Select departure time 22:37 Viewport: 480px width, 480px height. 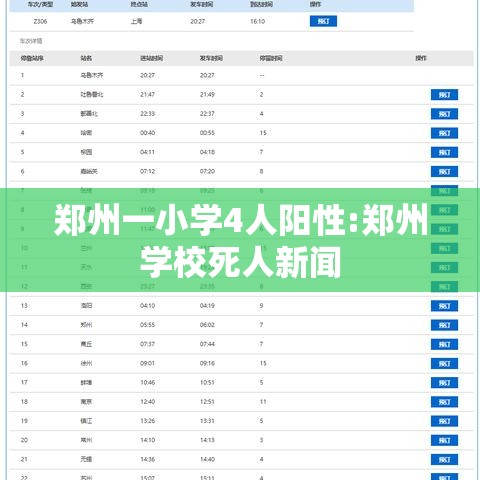coord(207,114)
